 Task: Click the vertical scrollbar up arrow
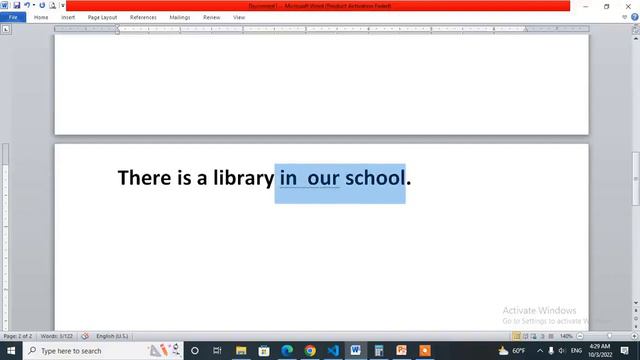pyautogui.click(x=636, y=38)
